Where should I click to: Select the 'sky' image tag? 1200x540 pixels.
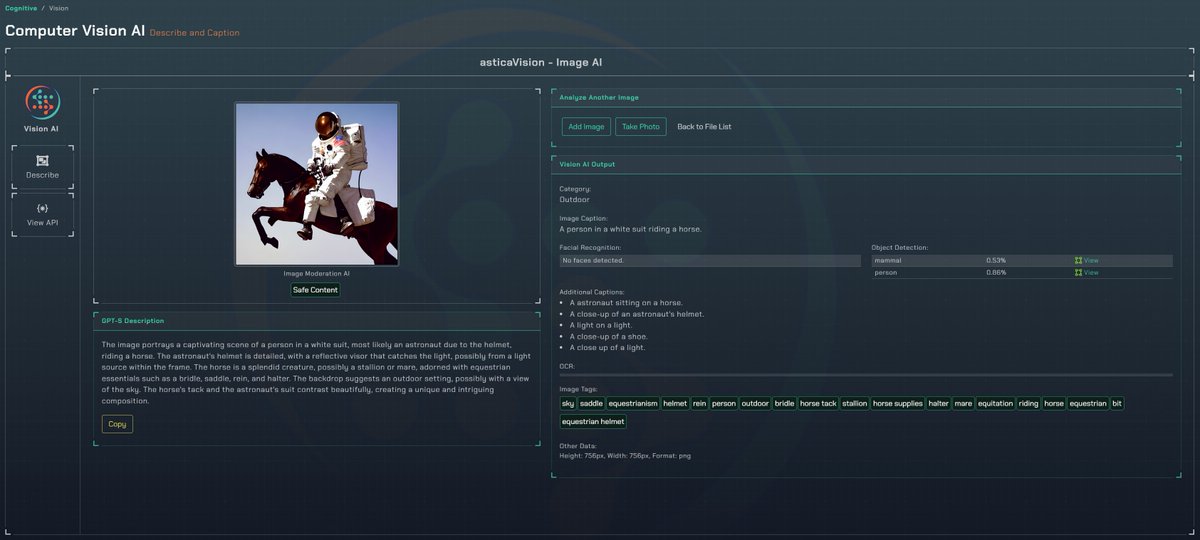568,403
